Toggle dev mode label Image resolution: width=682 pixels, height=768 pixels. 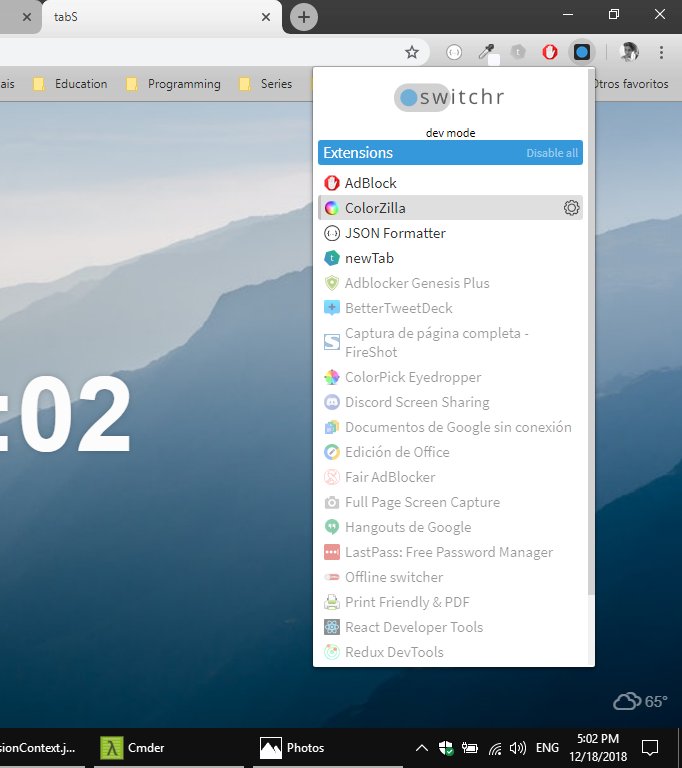(x=450, y=133)
